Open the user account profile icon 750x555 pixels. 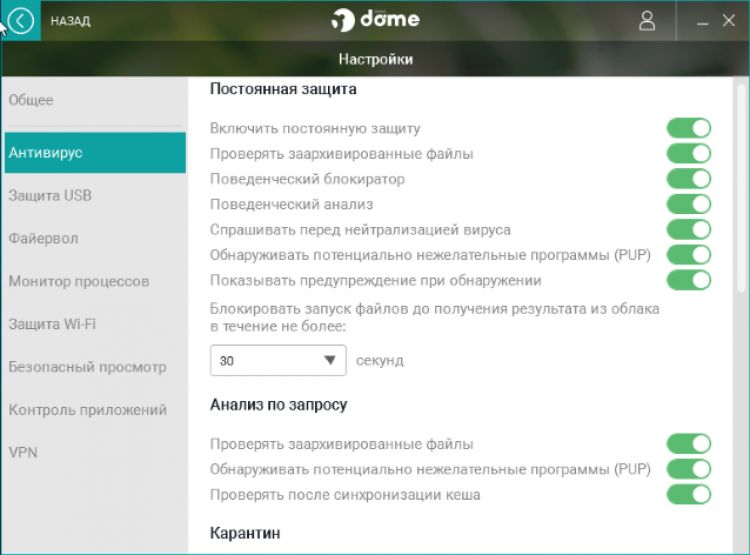pos(648,20)
